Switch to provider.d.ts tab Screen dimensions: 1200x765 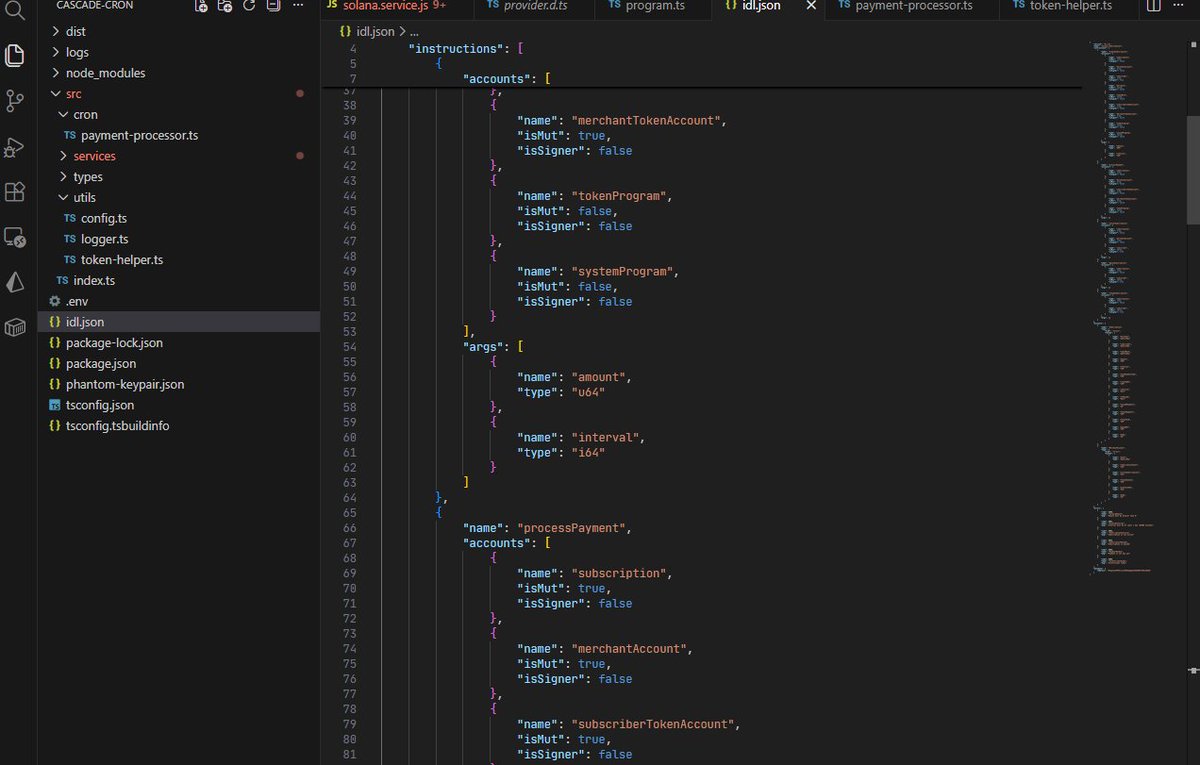(532, 6)
